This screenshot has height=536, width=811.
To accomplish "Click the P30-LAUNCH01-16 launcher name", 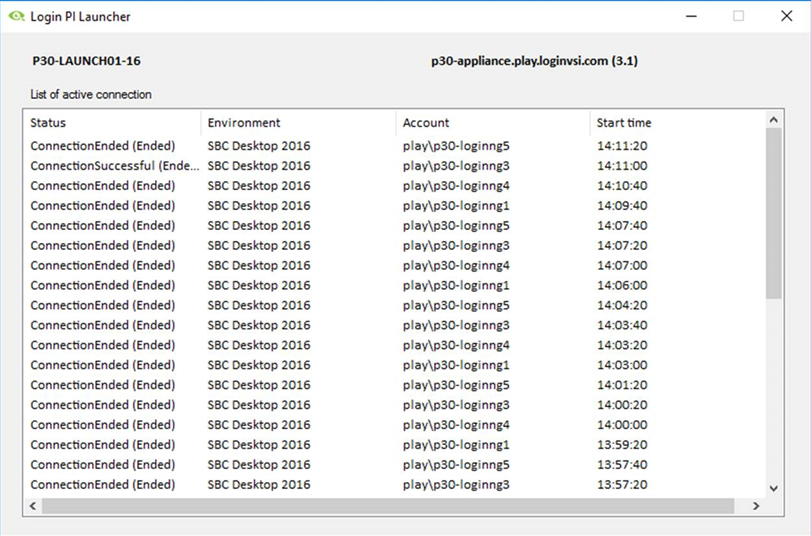I will 86,61.
